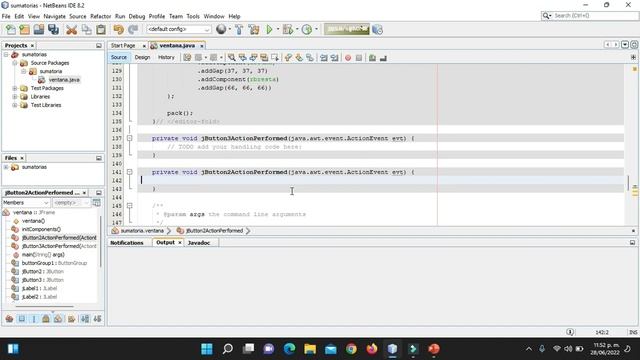The image size is (640, 360).
Task: Collapse the sumatorias project node in Projects
Action: 6,54
